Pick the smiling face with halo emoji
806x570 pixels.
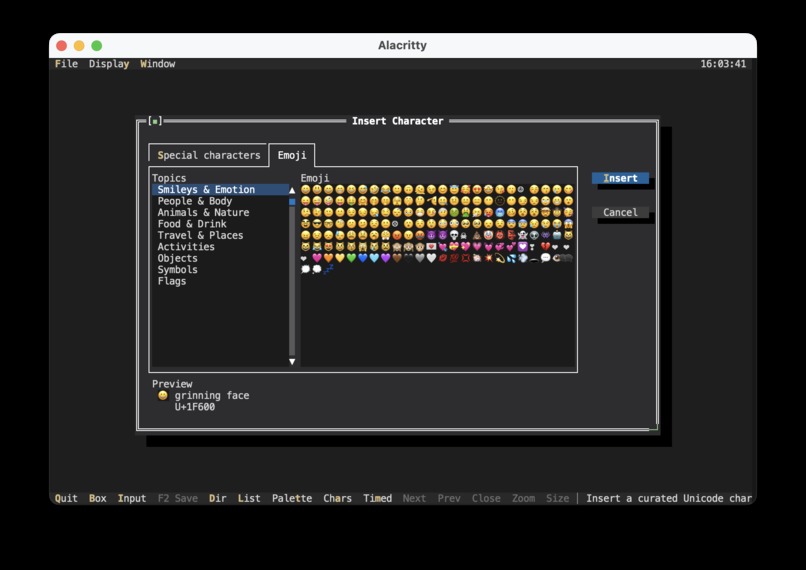454,189
